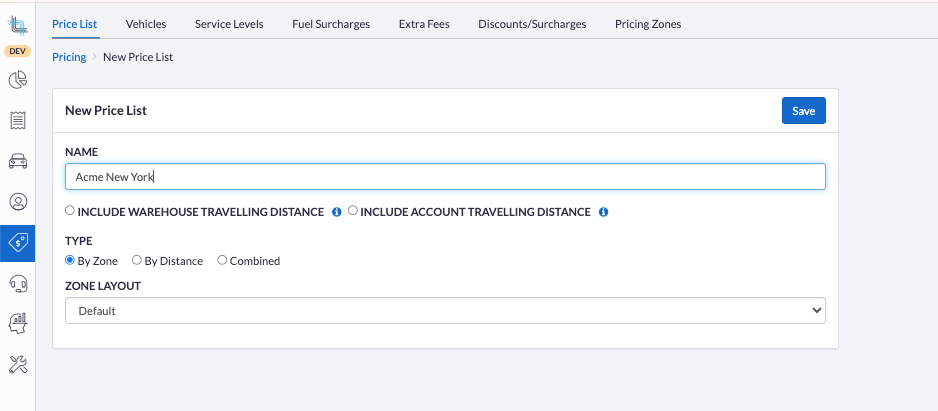Switch to the Fuel Surcharges tab
This screenshot has width=938, height=411.
(331, 24)
